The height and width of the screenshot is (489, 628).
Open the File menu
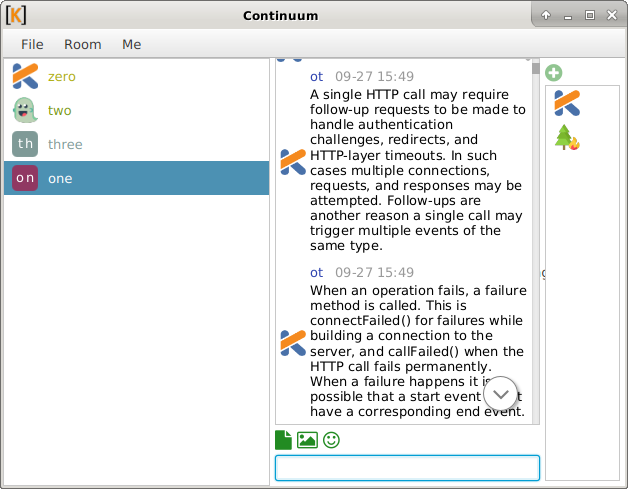[x=33, y=44]
